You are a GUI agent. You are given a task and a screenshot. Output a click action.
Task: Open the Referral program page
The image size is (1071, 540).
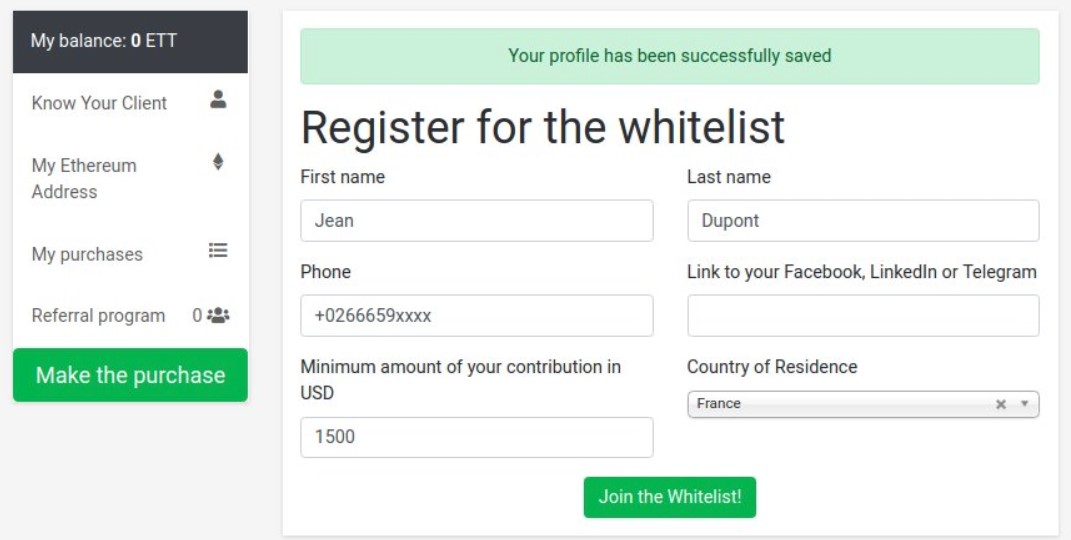[x=130, y=315]
